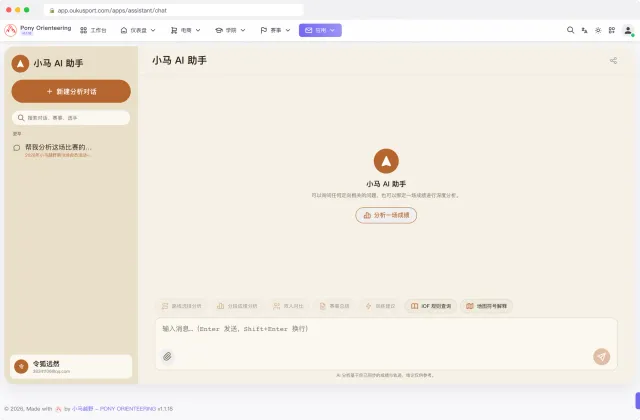Start a new analysis chat with 新建分析对话

[71, 91]
